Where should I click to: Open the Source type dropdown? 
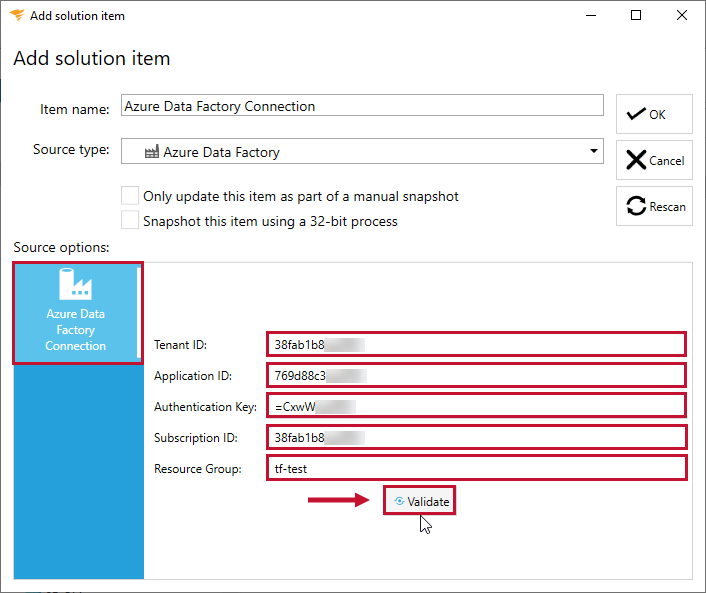coord(362,151)
